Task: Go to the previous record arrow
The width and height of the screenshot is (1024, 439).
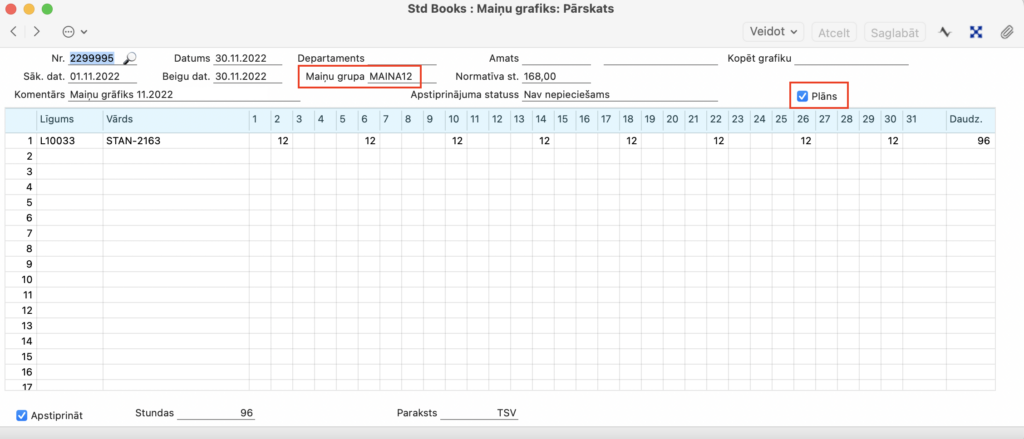Action: [x=13, y=32]
